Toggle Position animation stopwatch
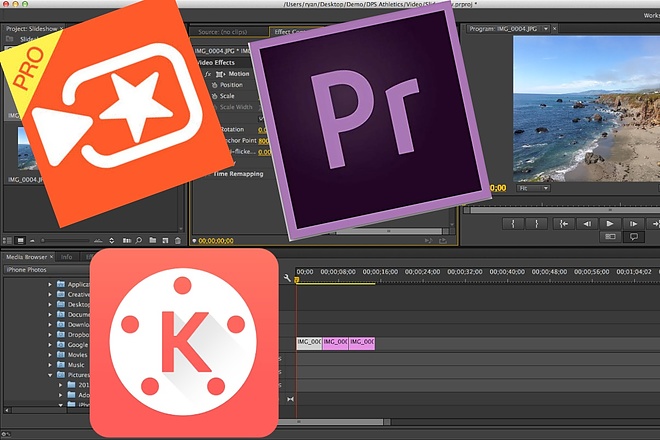Viewport: 660px width, 440px height. (215, 85)
